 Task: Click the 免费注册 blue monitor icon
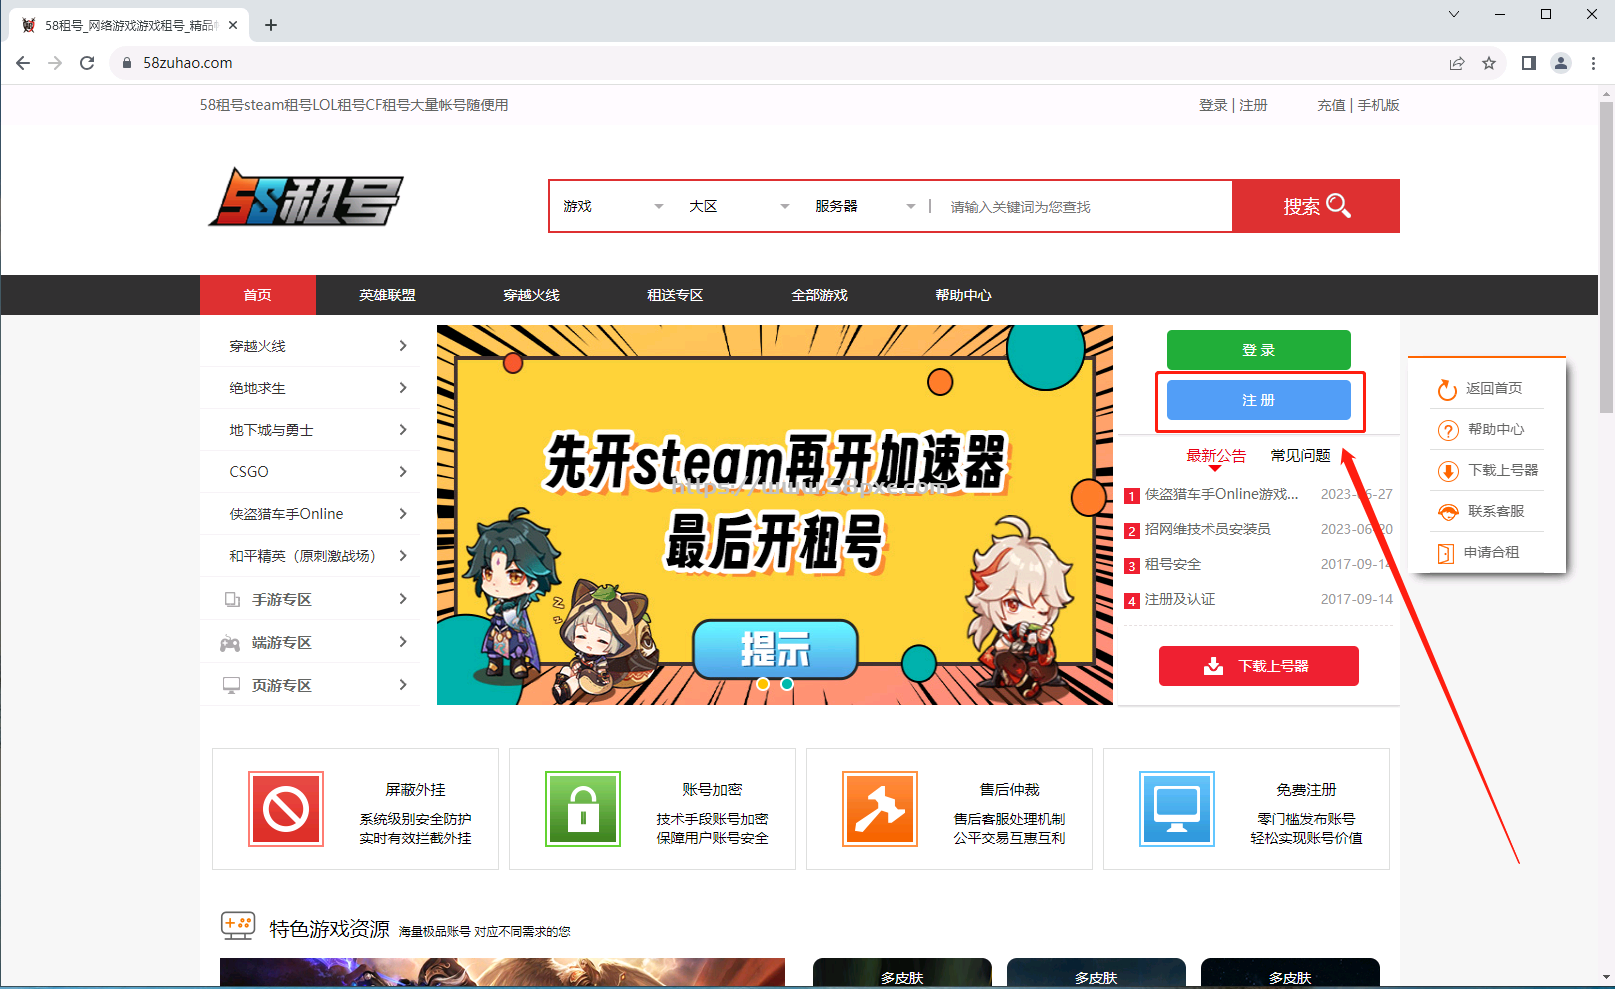[1177, 809]
